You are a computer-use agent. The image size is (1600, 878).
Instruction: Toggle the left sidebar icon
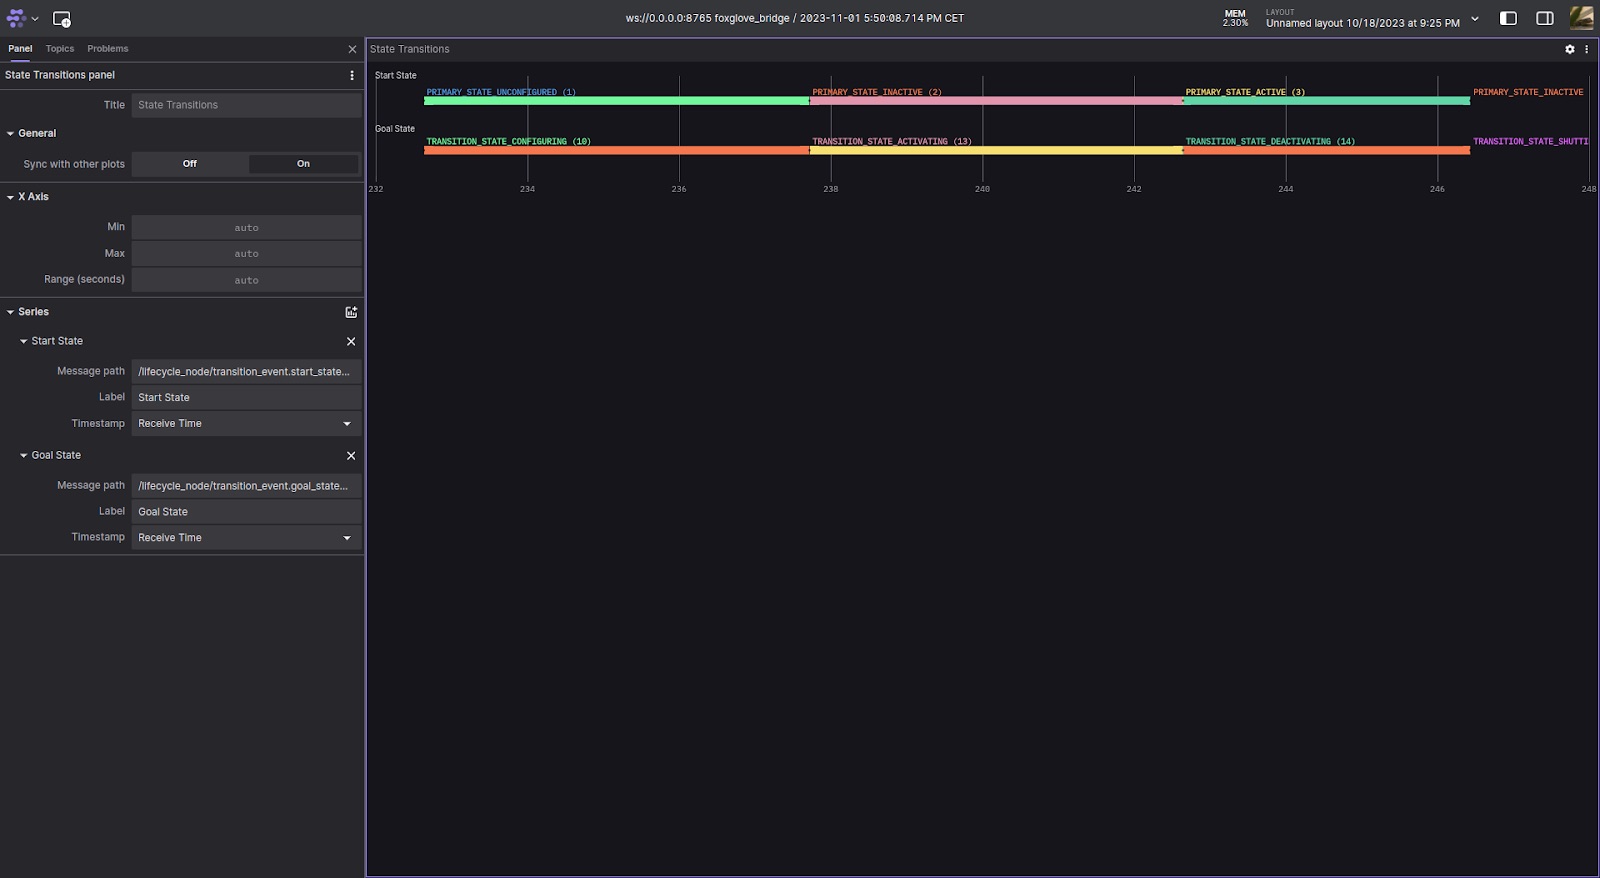coord(1508,19)
